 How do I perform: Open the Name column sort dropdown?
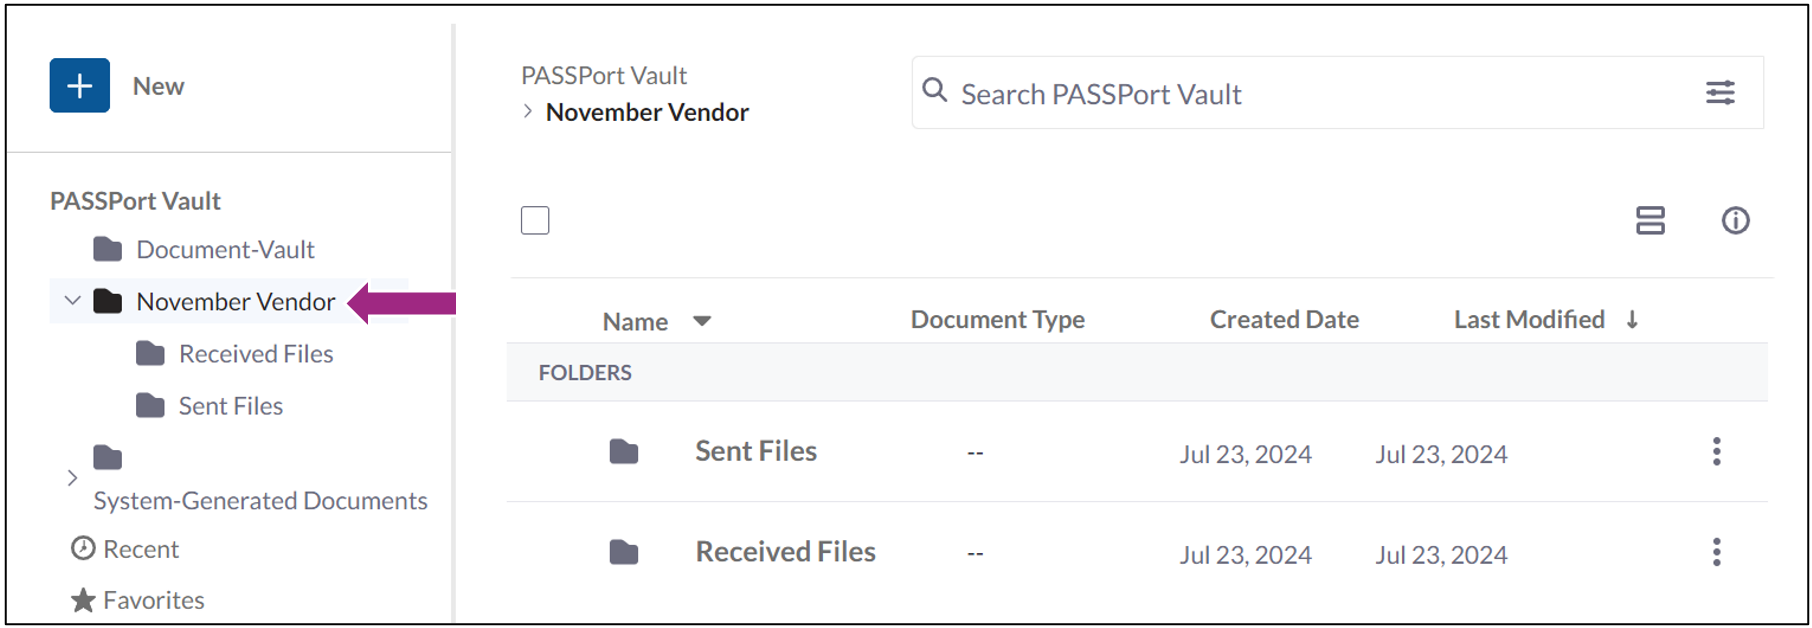click(703, 321)
